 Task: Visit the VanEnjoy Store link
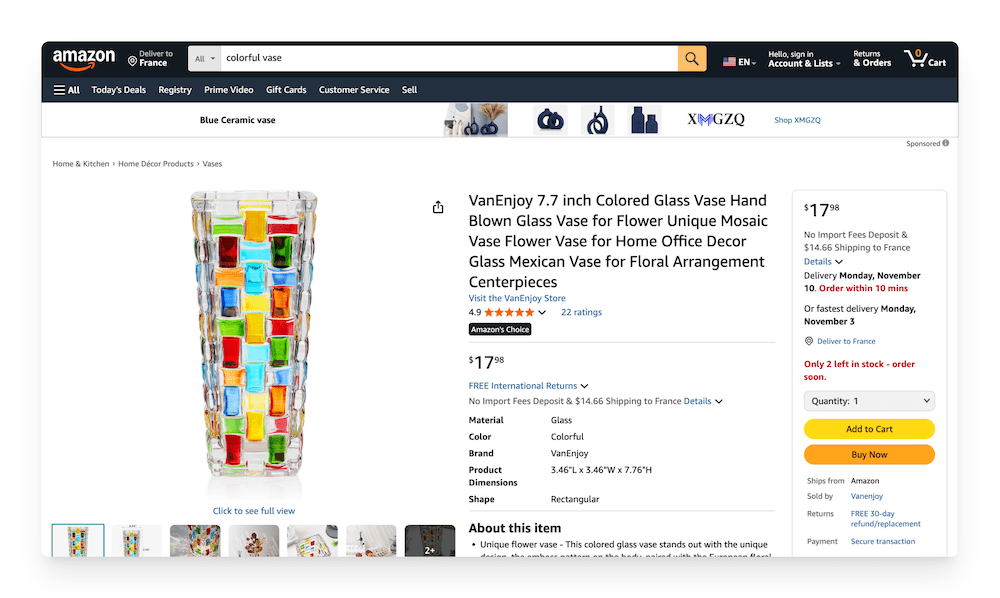[x=517, y=298]
